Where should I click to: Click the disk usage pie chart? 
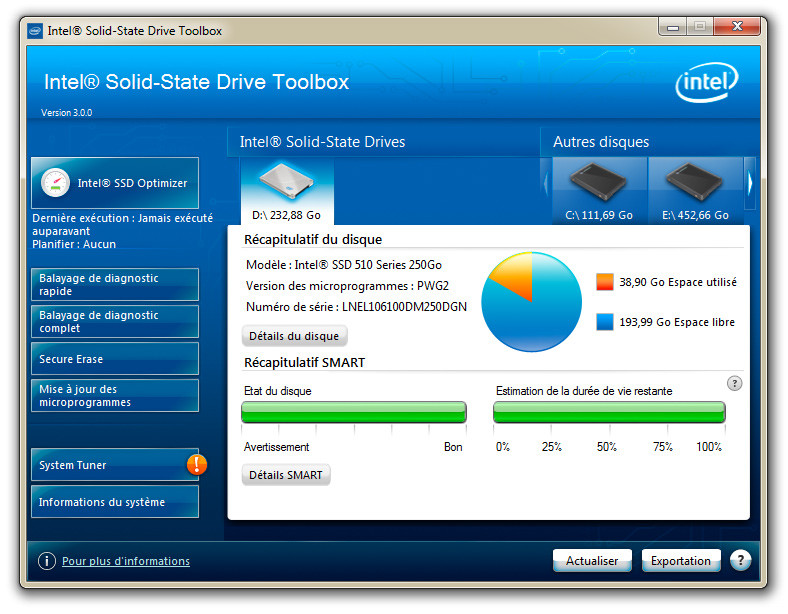point(532,301)
